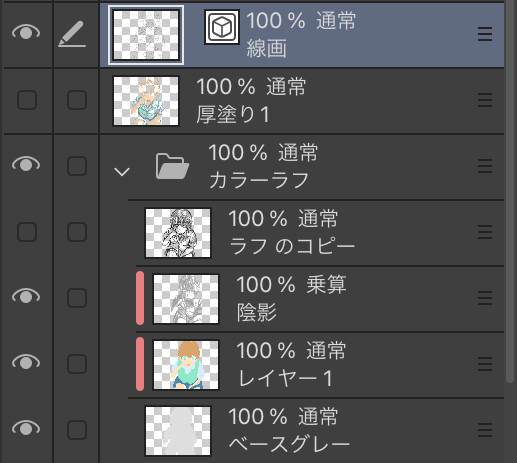517x463 pixels.
Task: Click the カラーラフ folder icon
Action: pos(172,166)
